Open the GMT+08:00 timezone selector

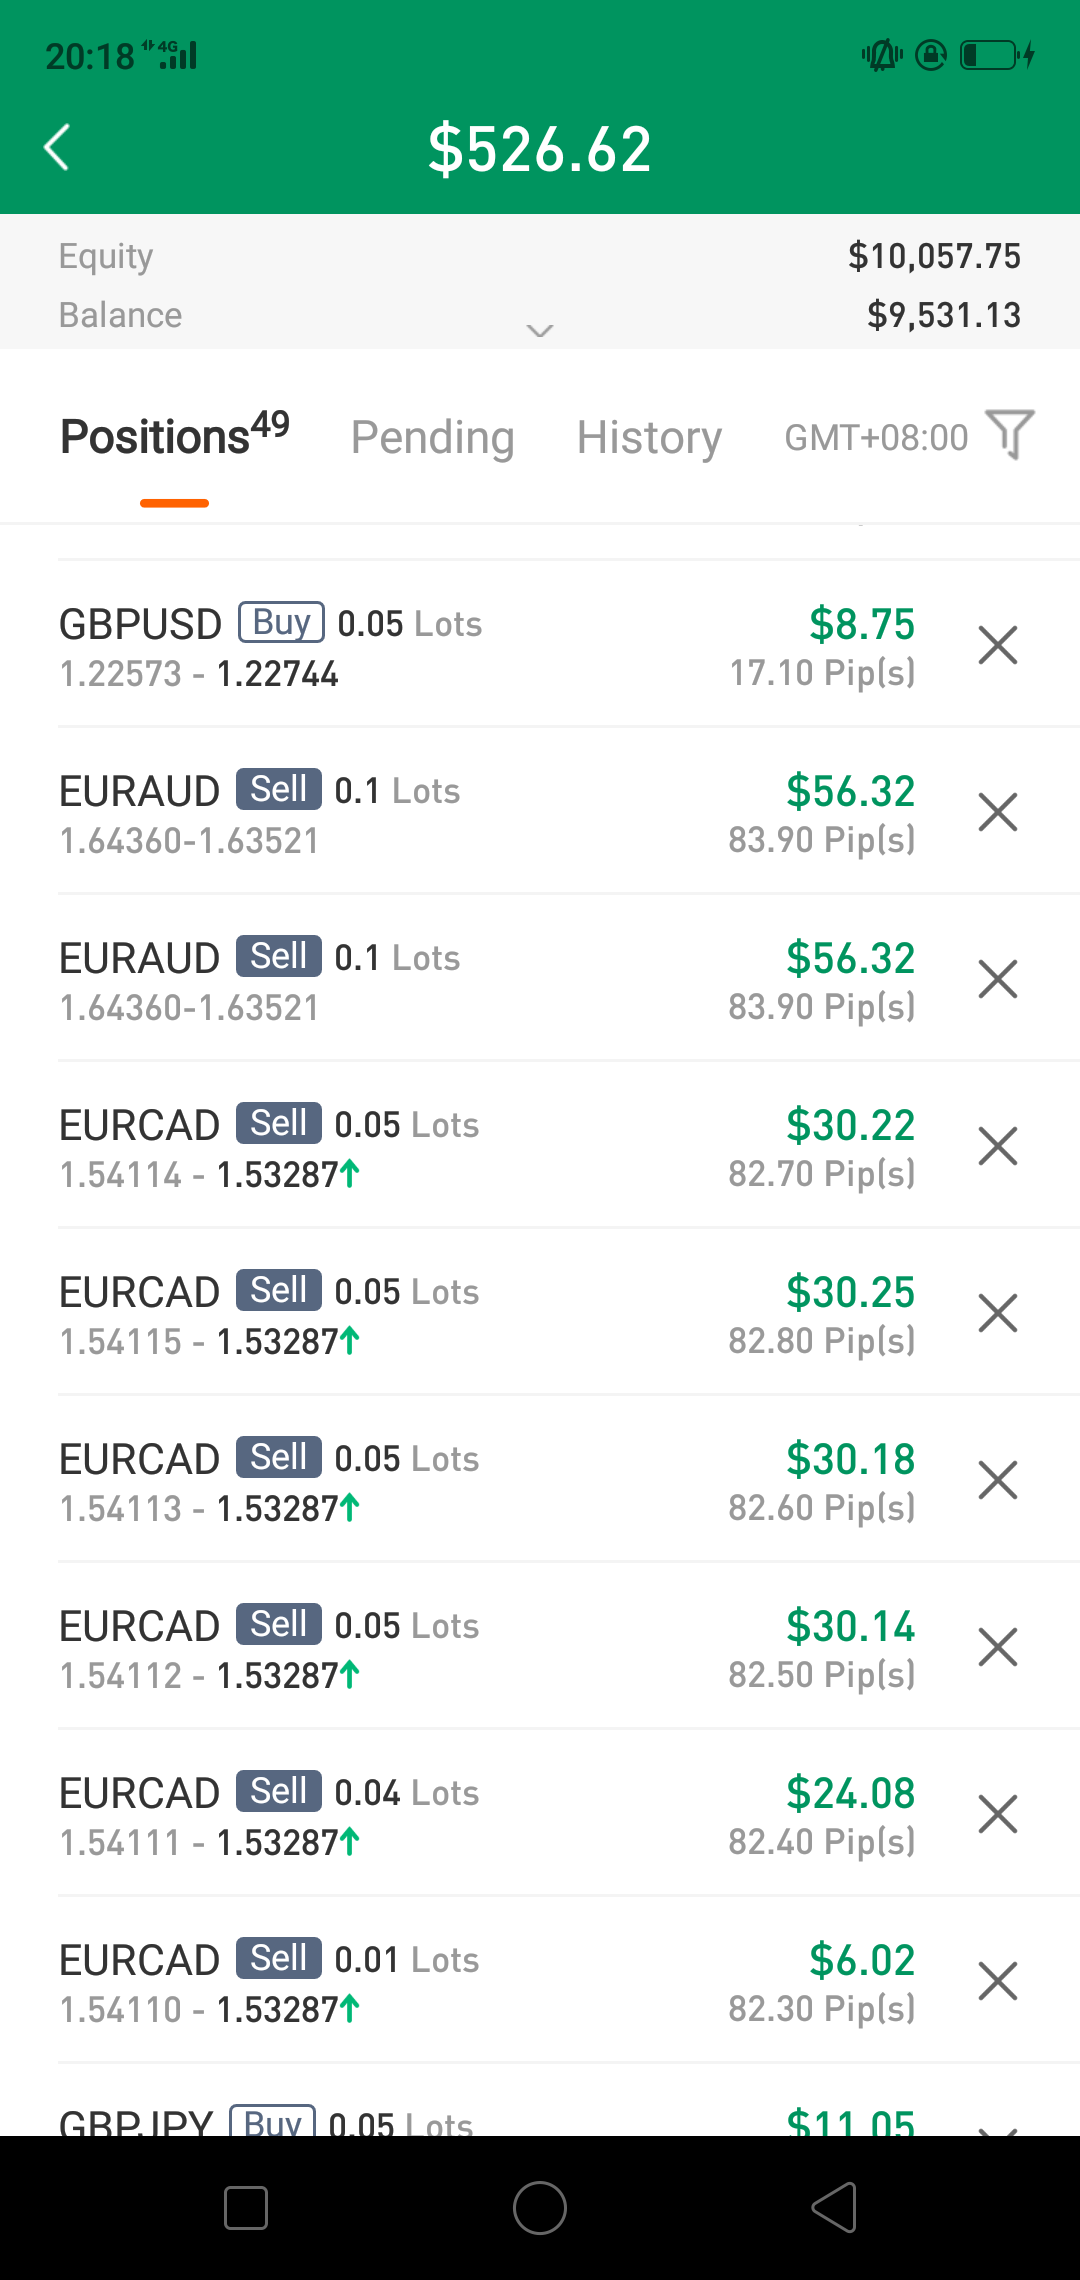876,437
